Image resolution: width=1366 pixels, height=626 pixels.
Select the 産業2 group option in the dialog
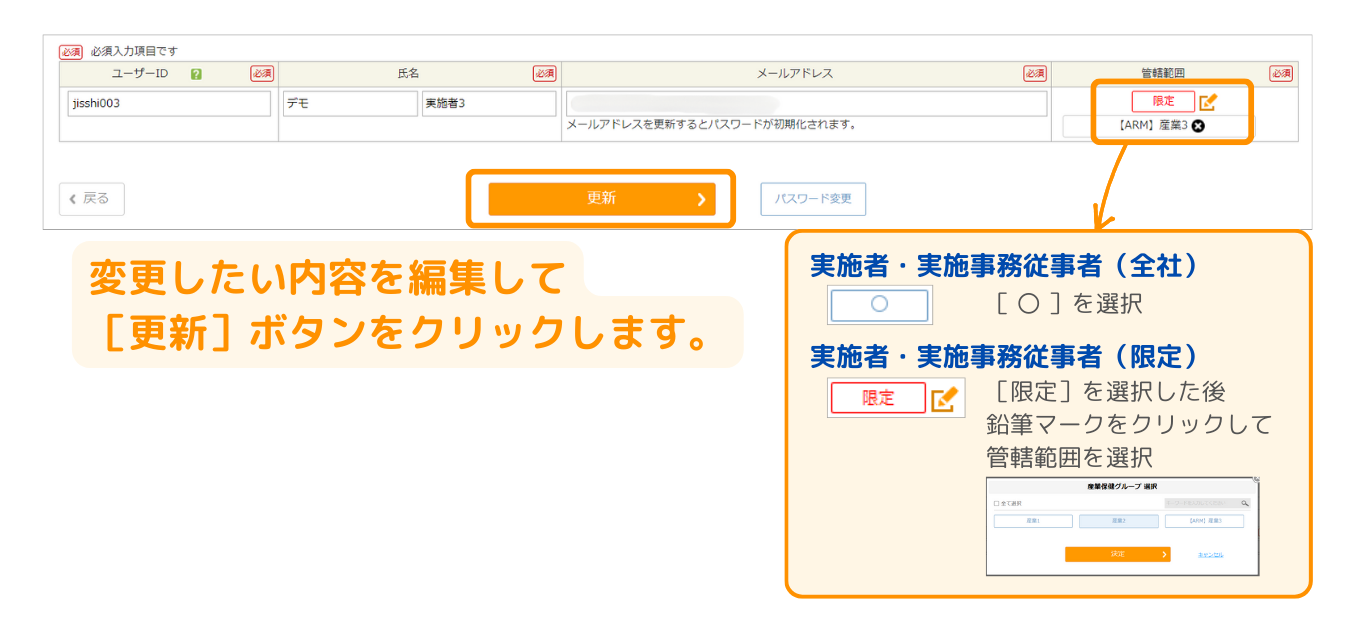[x=1118, y=521]
